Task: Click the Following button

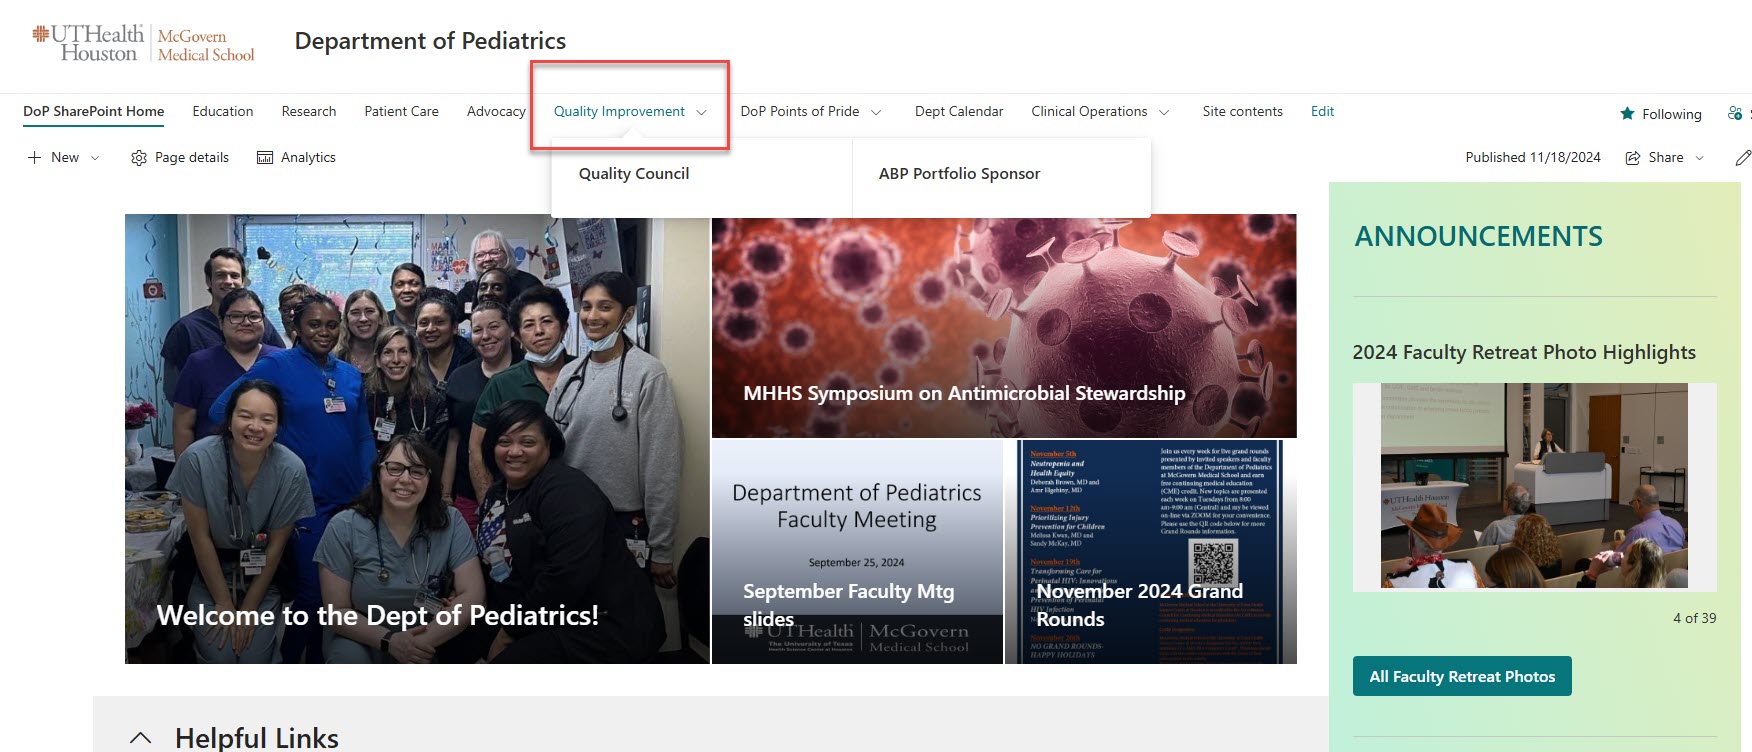Action: click(x=1661, y=114)
